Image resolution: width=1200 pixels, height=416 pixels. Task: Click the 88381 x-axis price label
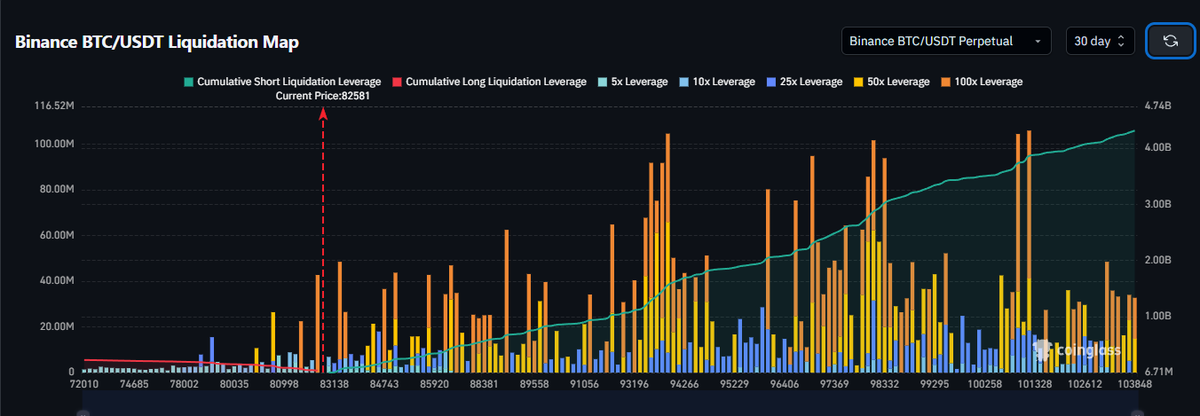coord(483,384)
